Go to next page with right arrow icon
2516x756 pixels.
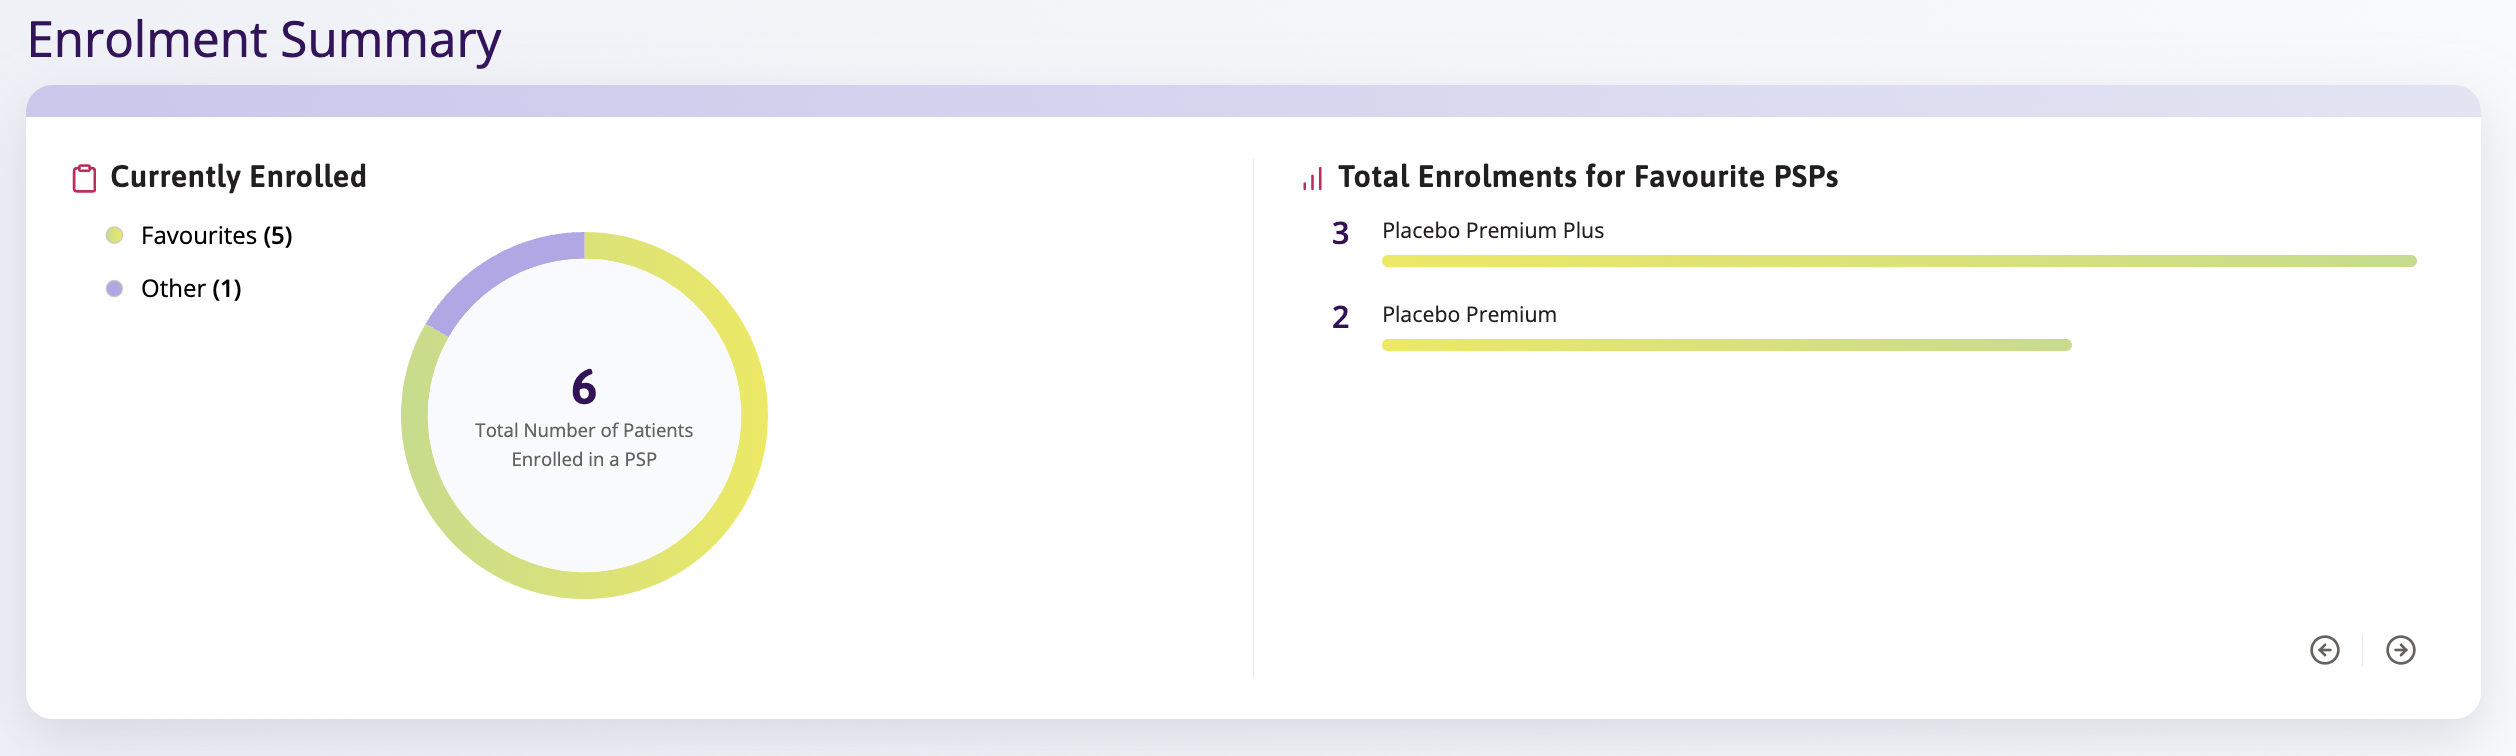(2401, 650)
